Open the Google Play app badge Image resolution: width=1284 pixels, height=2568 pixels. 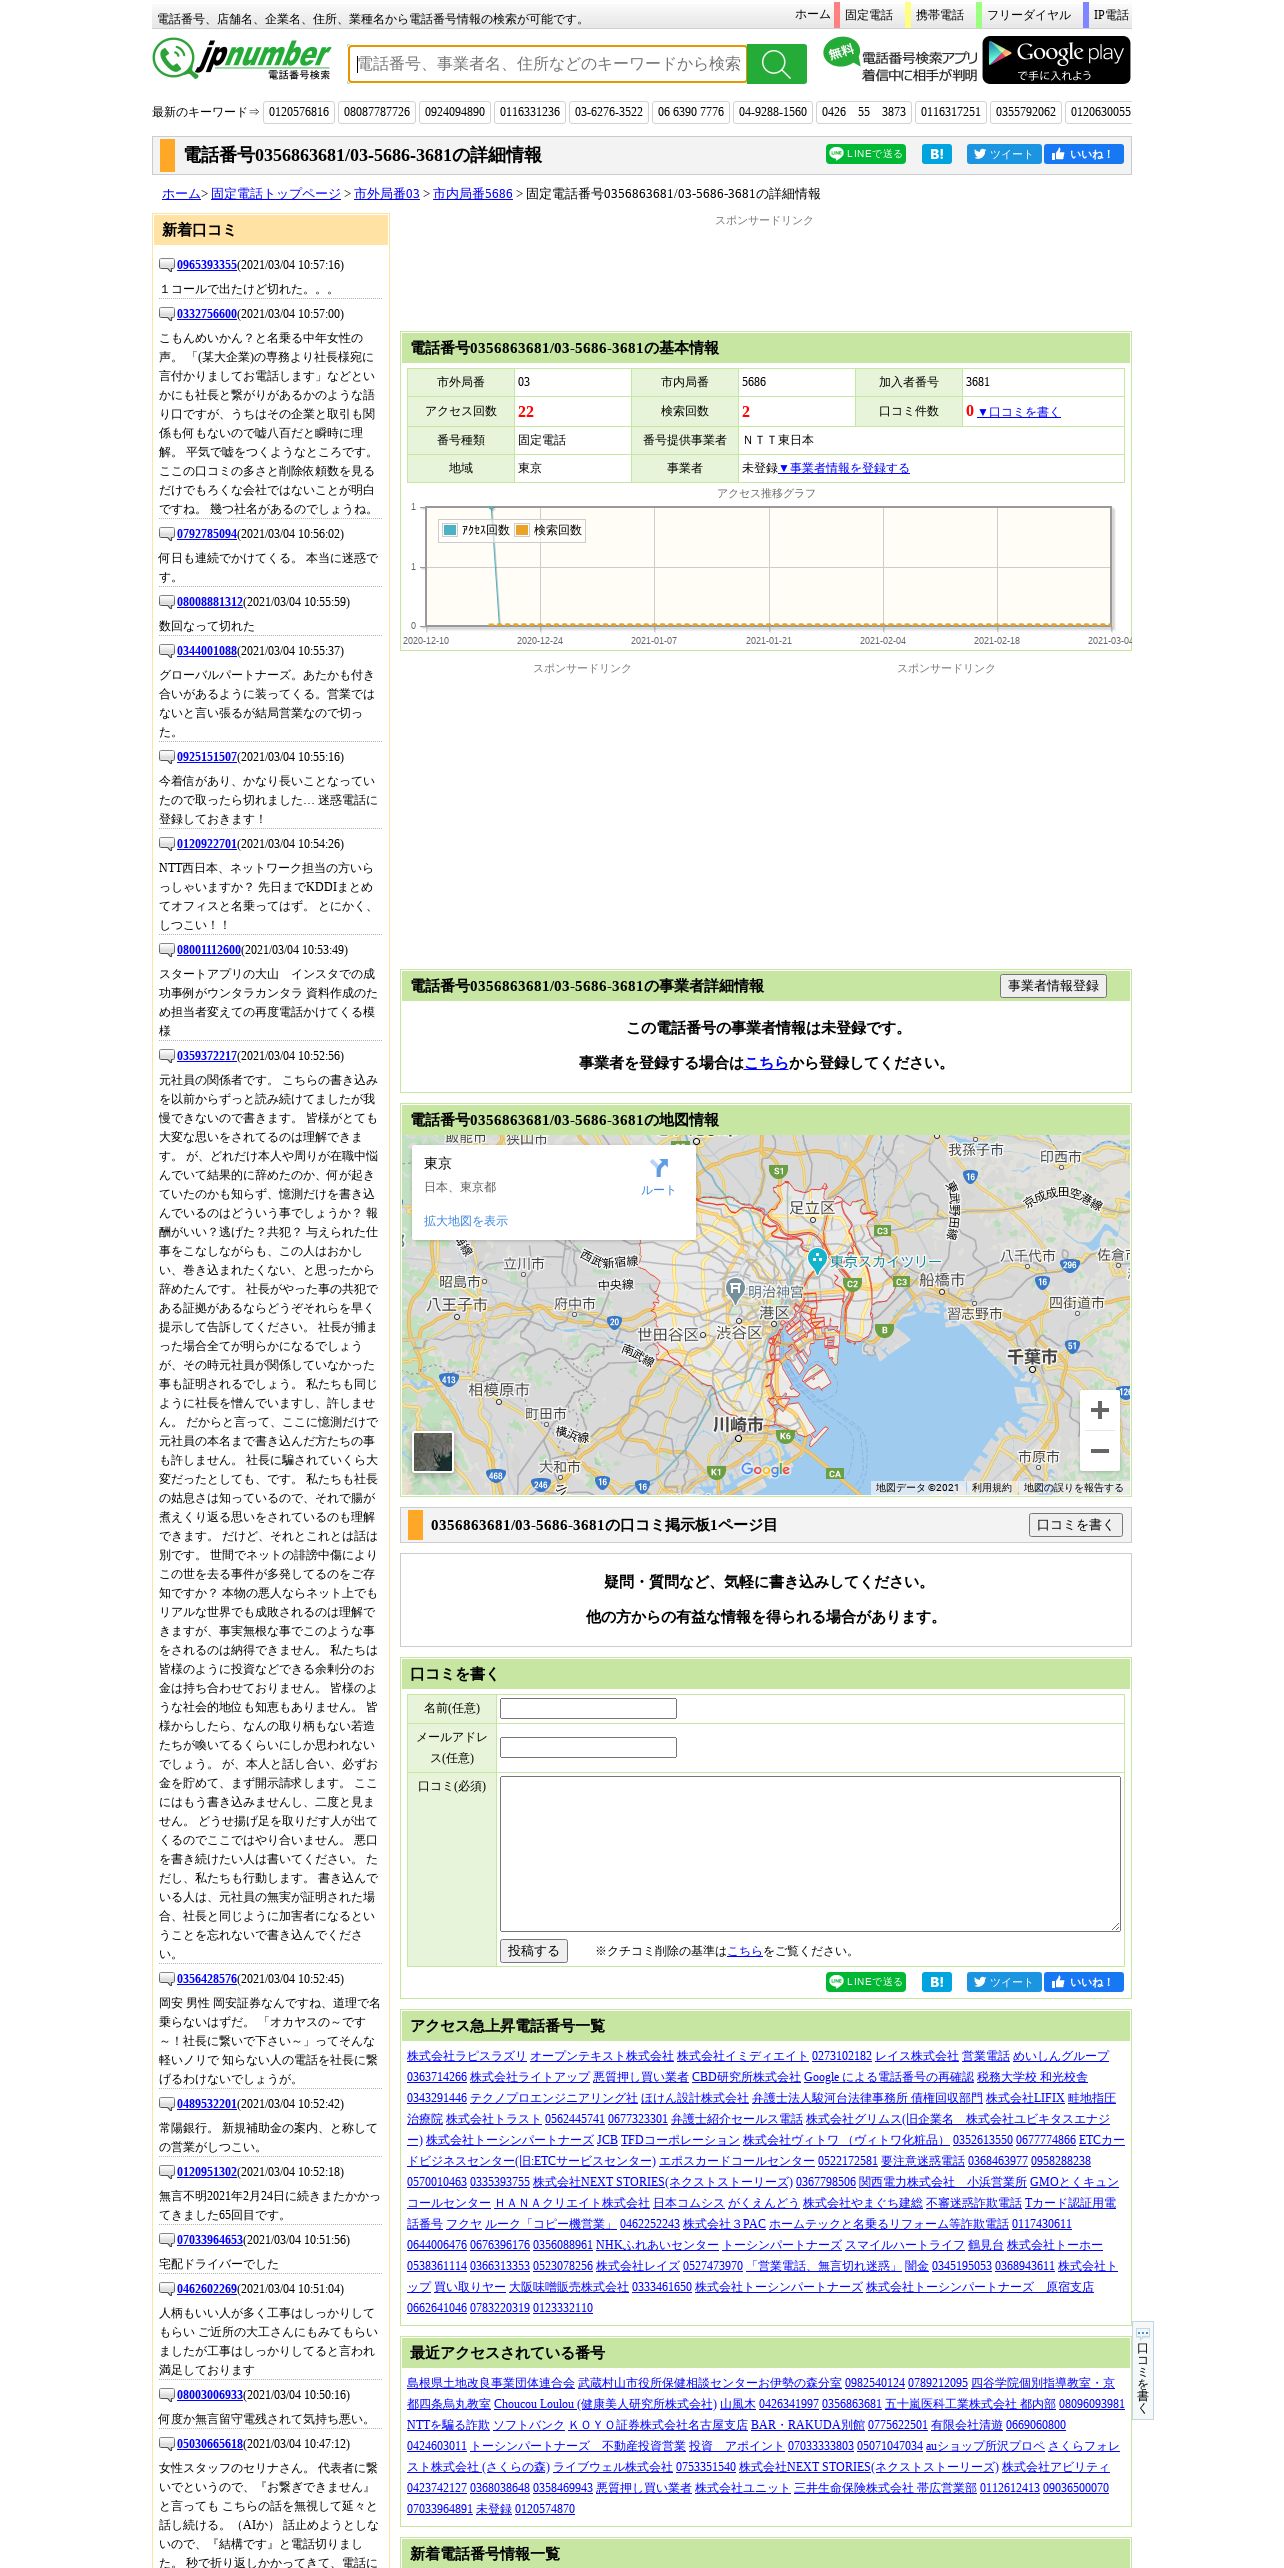coord(1056,60)
